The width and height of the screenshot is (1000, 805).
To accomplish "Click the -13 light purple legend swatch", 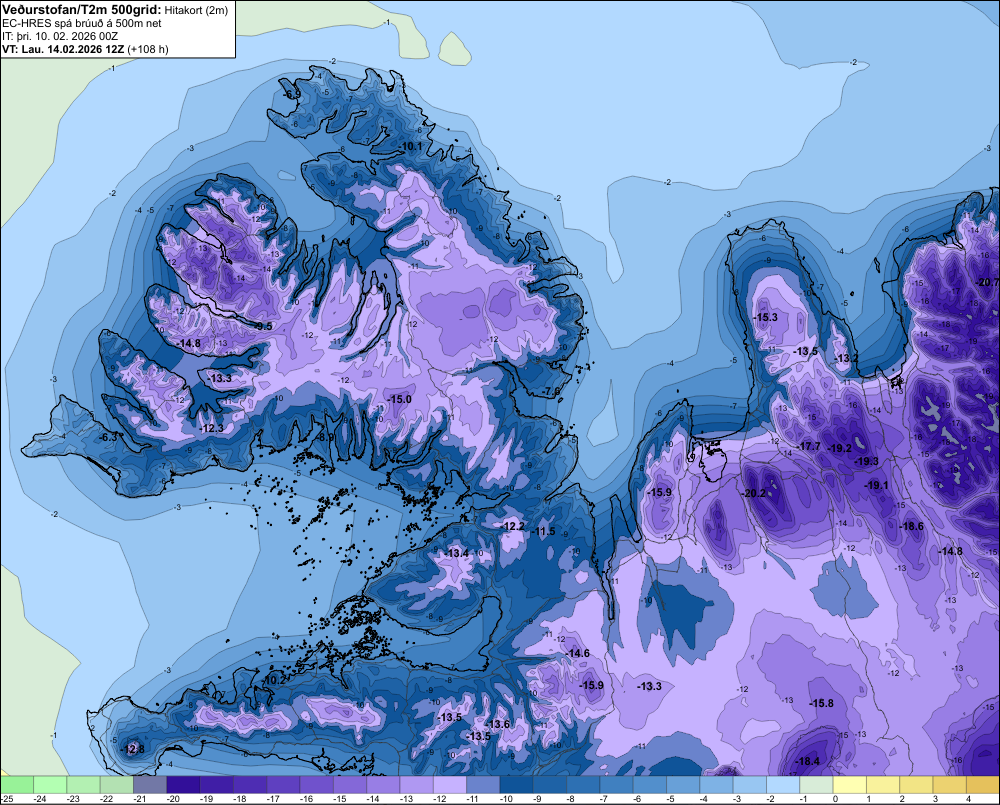I will (x=416, y=785).
